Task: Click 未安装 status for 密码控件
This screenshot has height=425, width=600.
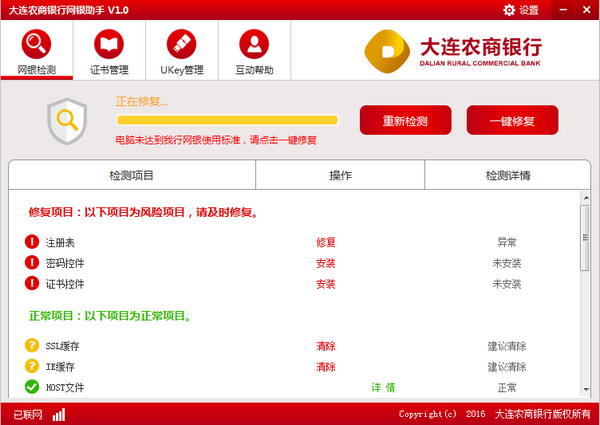Action: (x=507, y=263)
